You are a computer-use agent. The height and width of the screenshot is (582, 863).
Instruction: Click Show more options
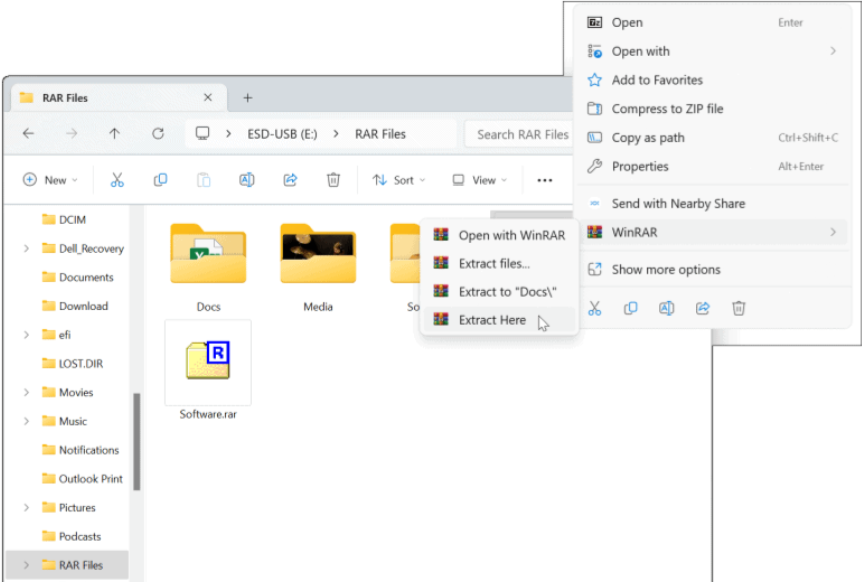coord(668,269)
